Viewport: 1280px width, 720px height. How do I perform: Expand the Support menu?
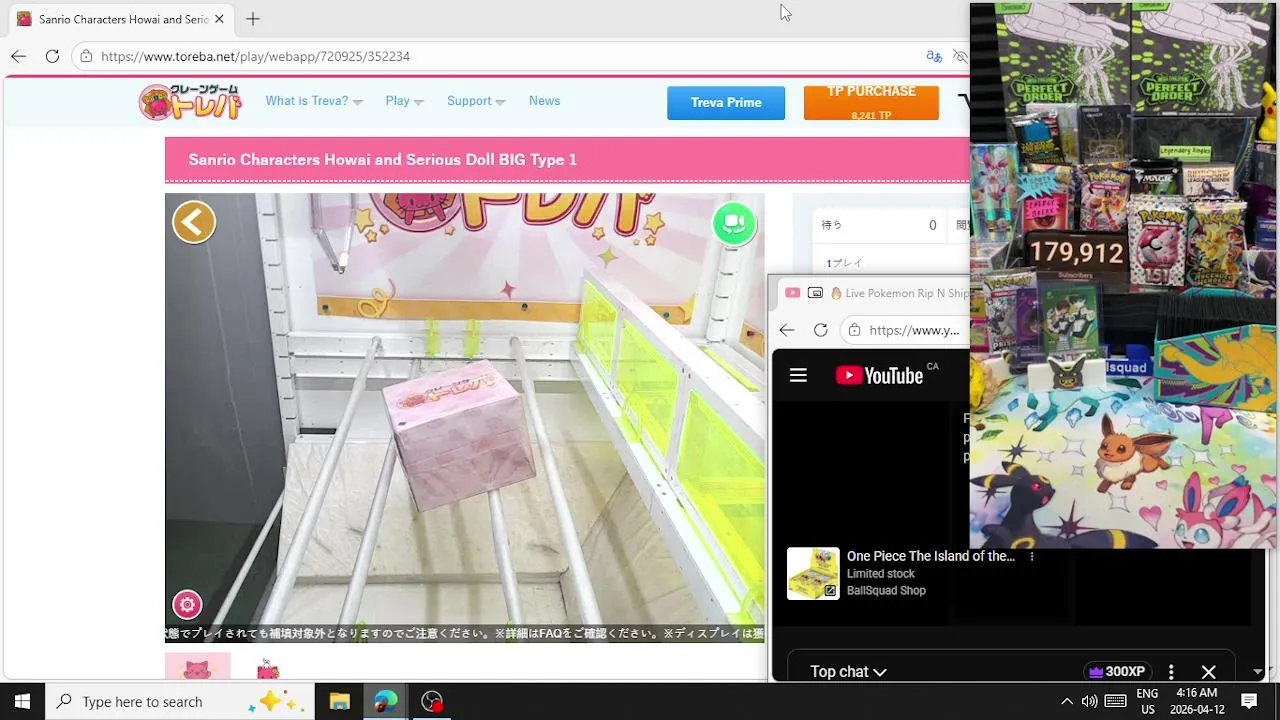point(476,101)
